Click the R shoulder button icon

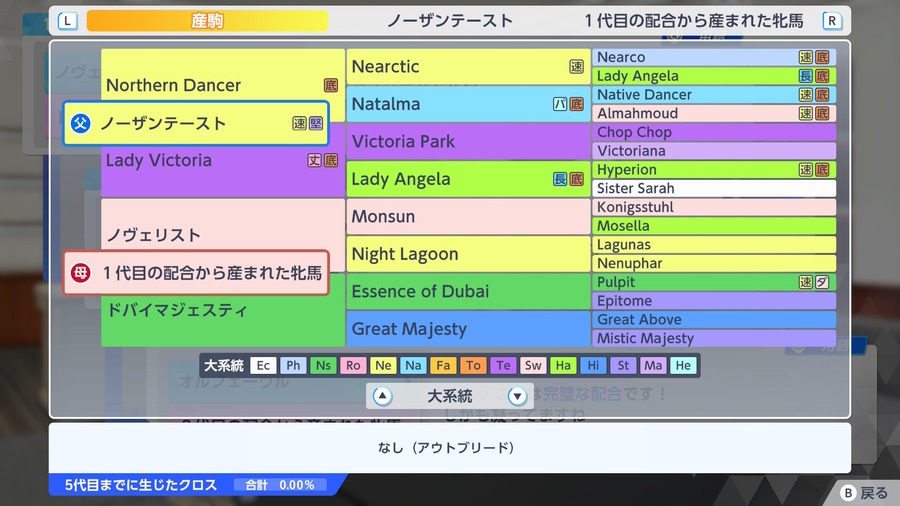(x=832, y=21)
